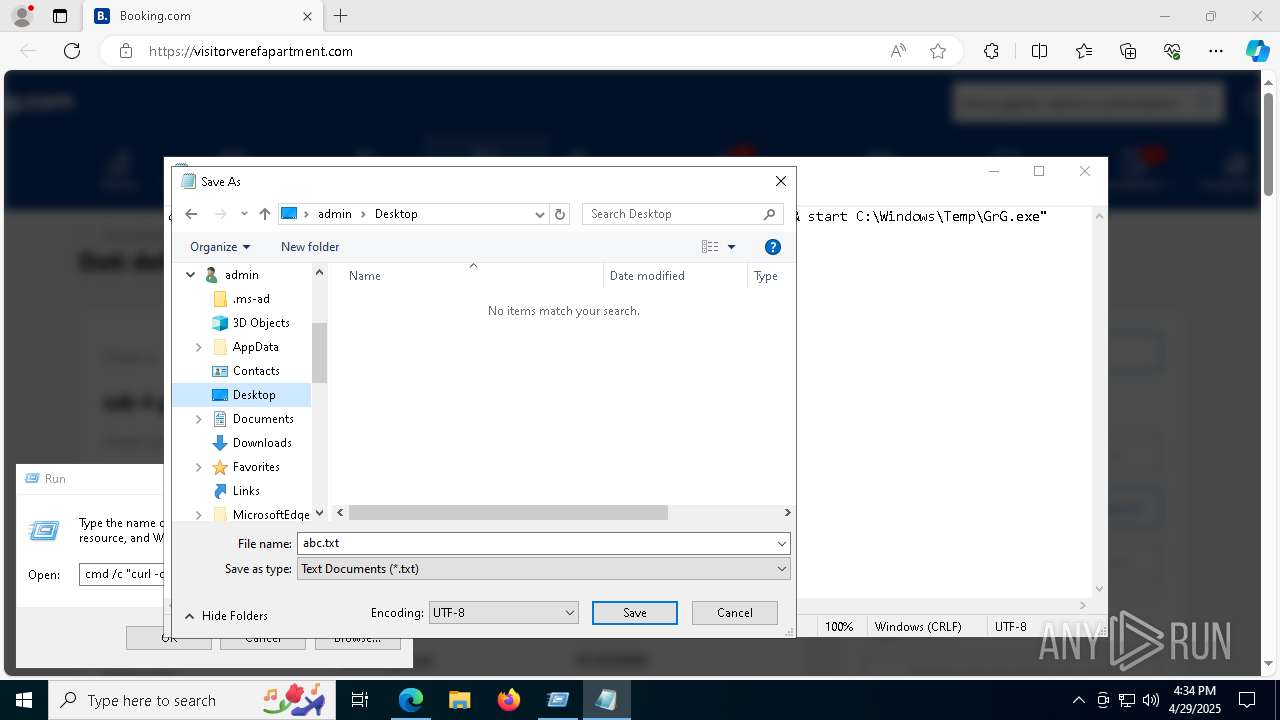Sort by Name column header
The width and height of the screenshot is (1280, 720).
365,276
